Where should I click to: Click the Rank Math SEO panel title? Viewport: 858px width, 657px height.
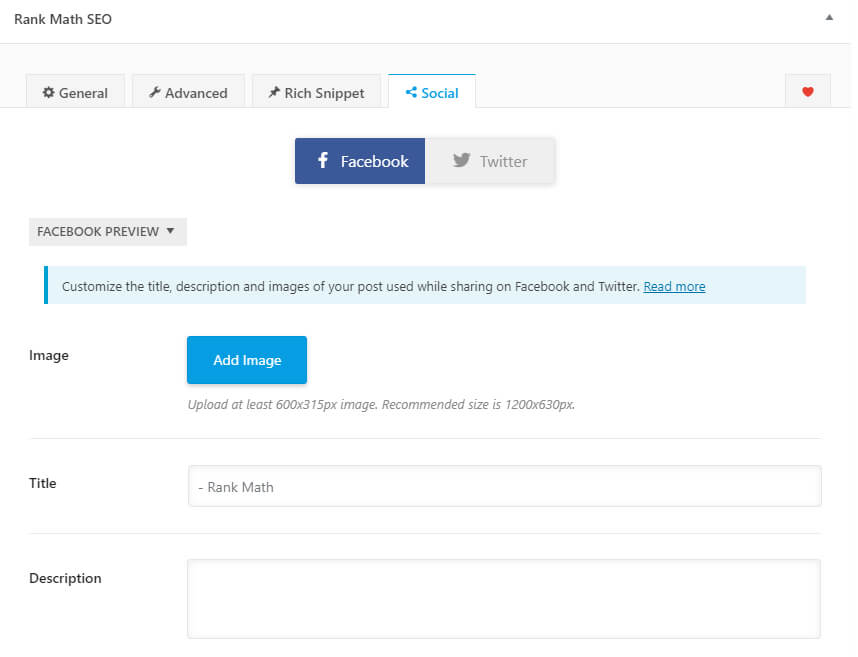click(63, 19)
